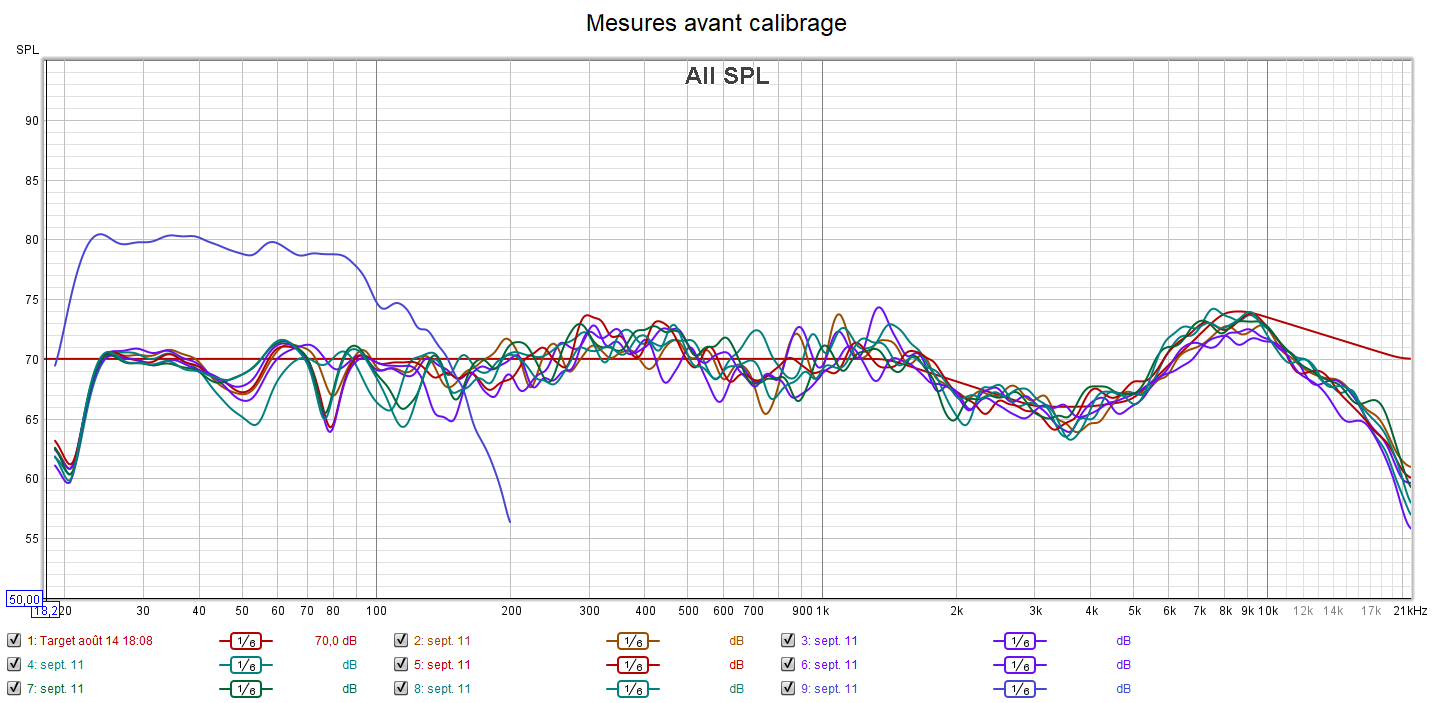1433x703 pixels.
Task: Click the 50,00 SPL axis limit field
Action: coord(24,599)
